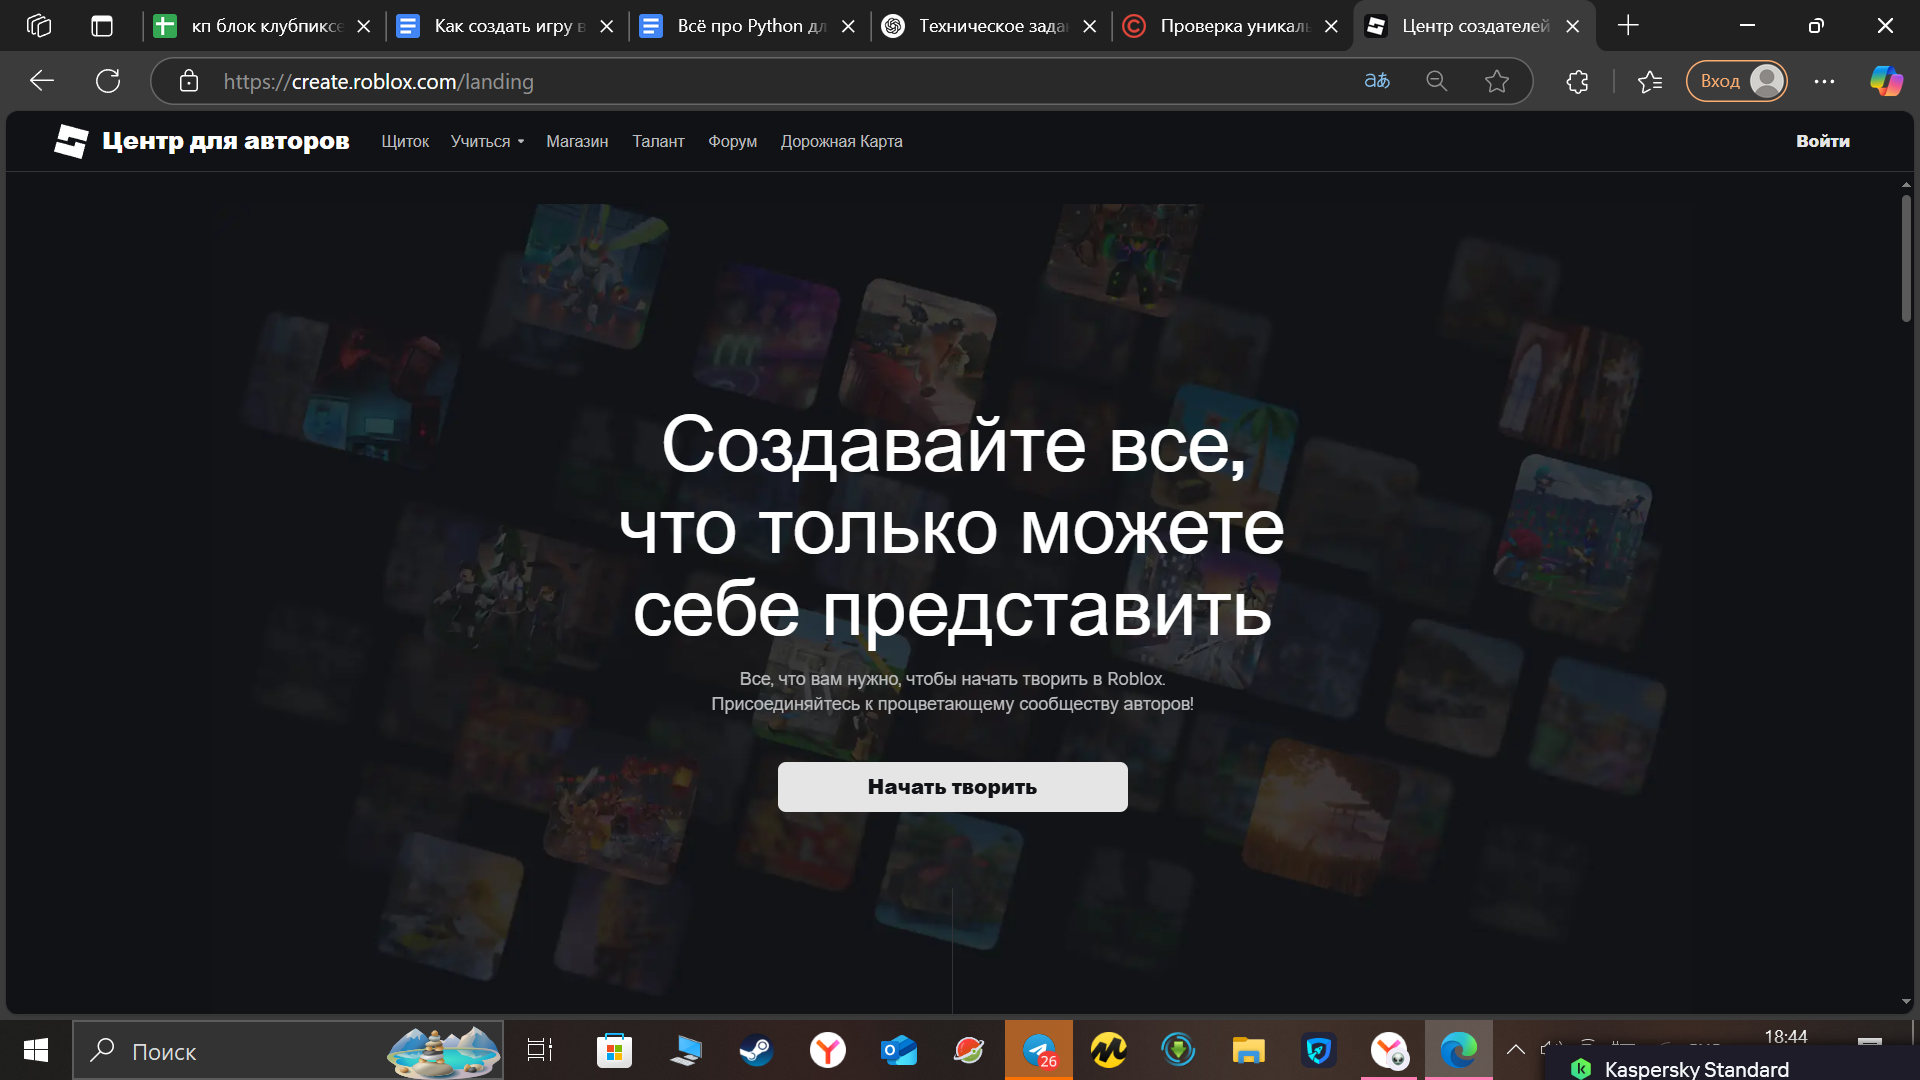Click the Windows 'Поиск' search box
This screenshot has width=1920, height=1080.
click(x=288, y=1050)
